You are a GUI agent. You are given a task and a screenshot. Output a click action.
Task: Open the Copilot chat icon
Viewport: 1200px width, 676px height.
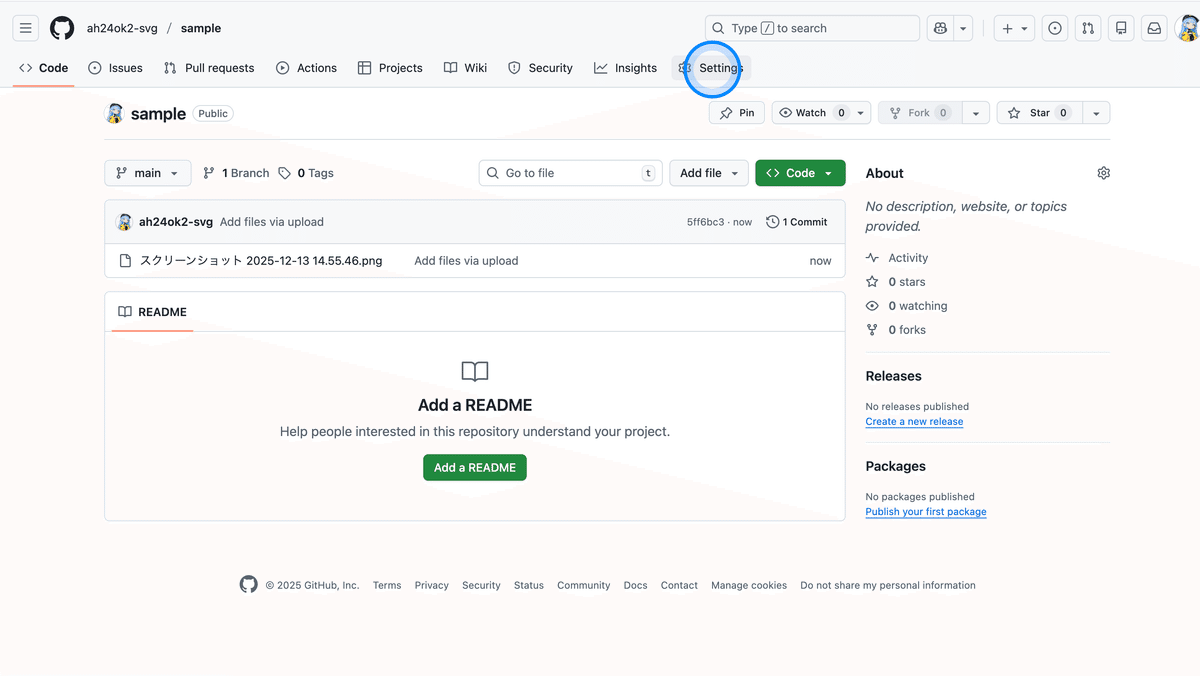(940, 29)
